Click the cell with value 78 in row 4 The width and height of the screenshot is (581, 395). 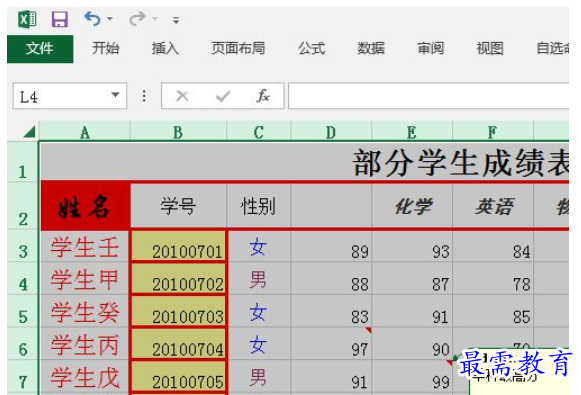pos(493,279)
